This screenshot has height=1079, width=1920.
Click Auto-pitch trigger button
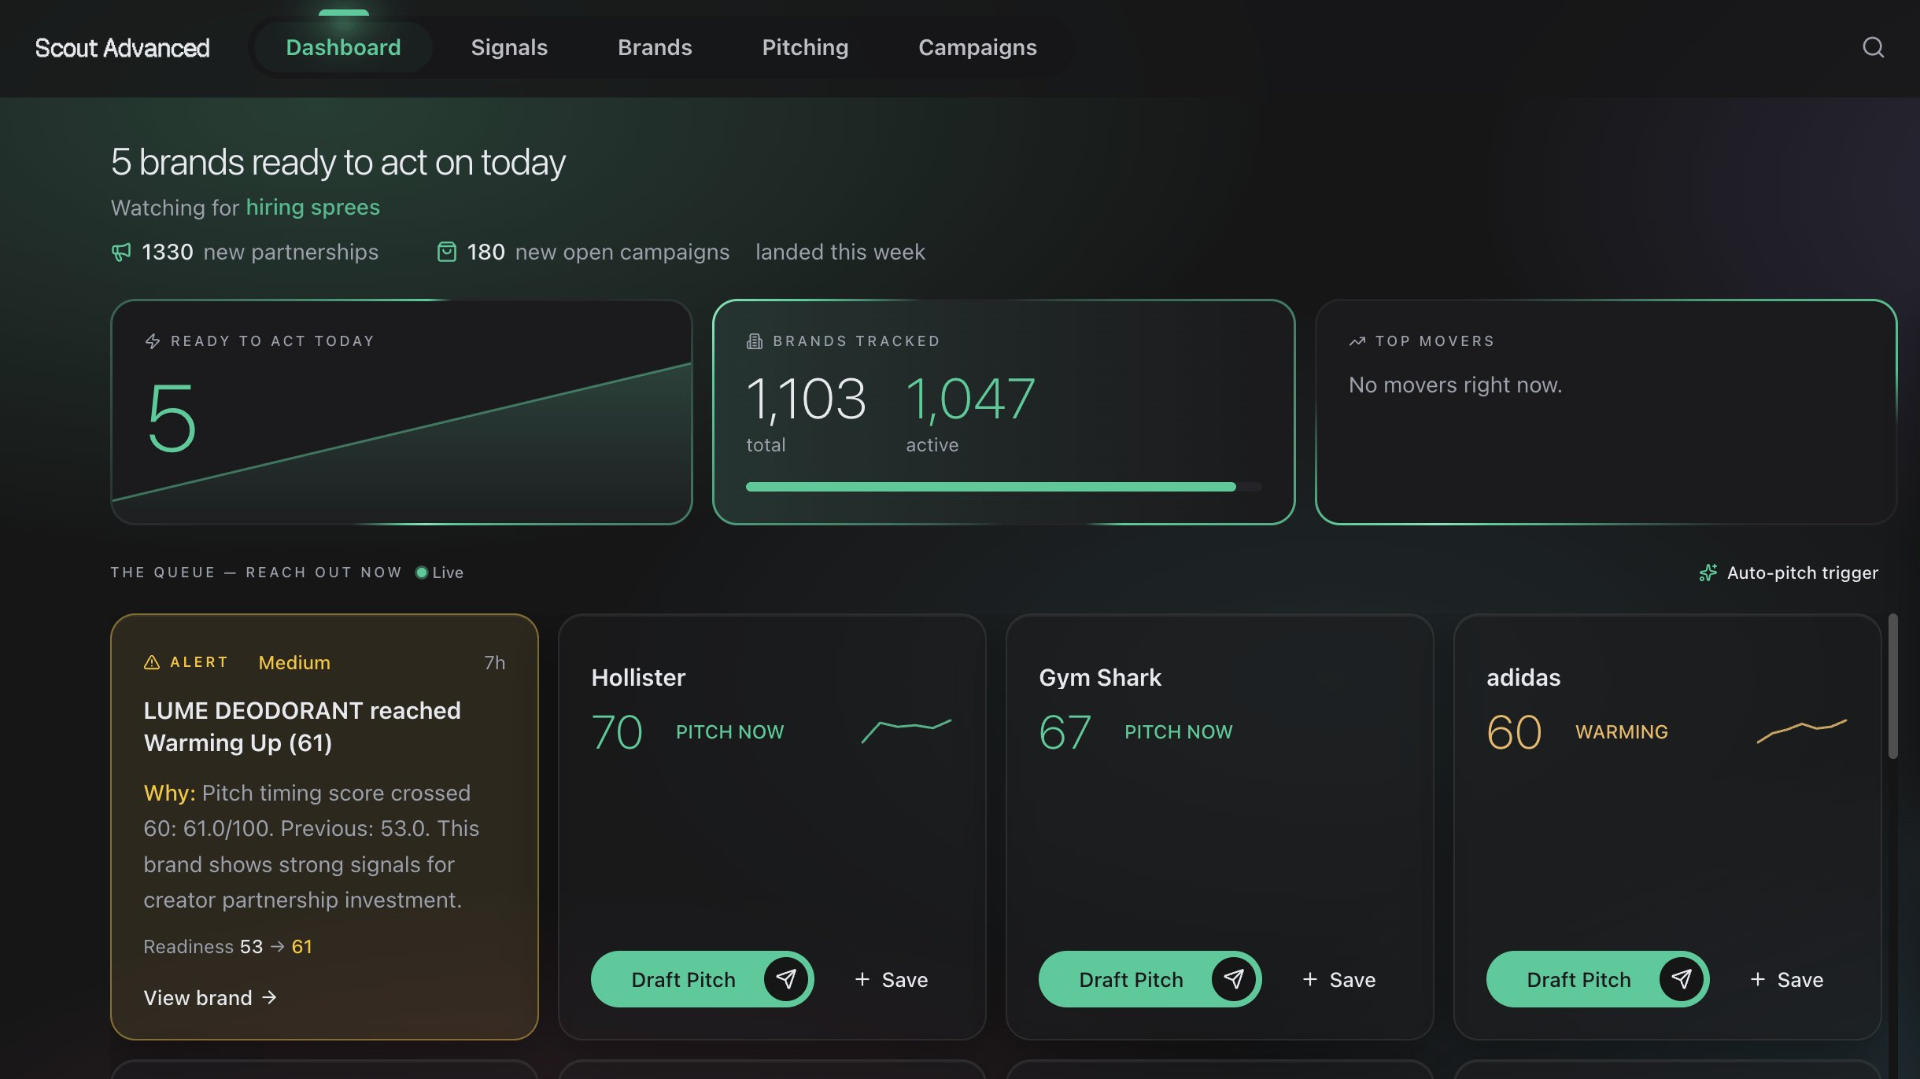click(1788, 573)
